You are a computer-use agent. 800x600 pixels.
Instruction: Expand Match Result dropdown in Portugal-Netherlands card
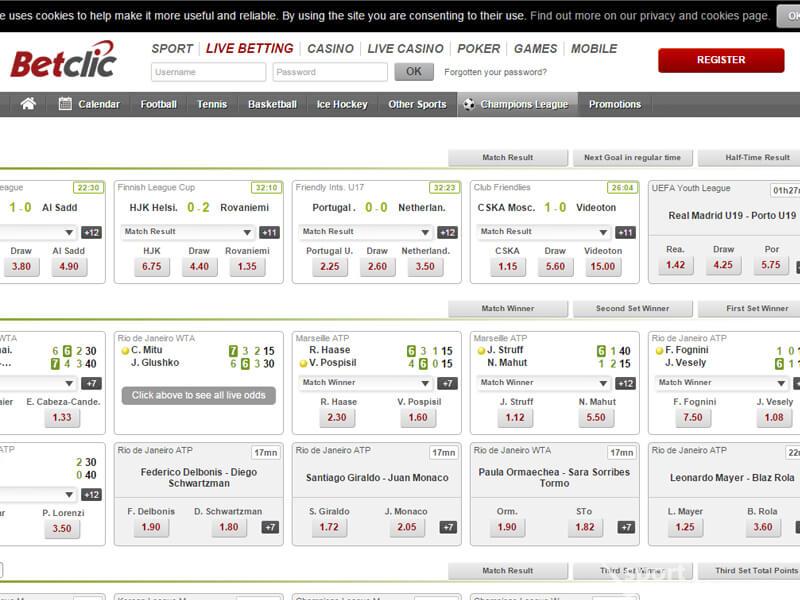coord(366,232)
